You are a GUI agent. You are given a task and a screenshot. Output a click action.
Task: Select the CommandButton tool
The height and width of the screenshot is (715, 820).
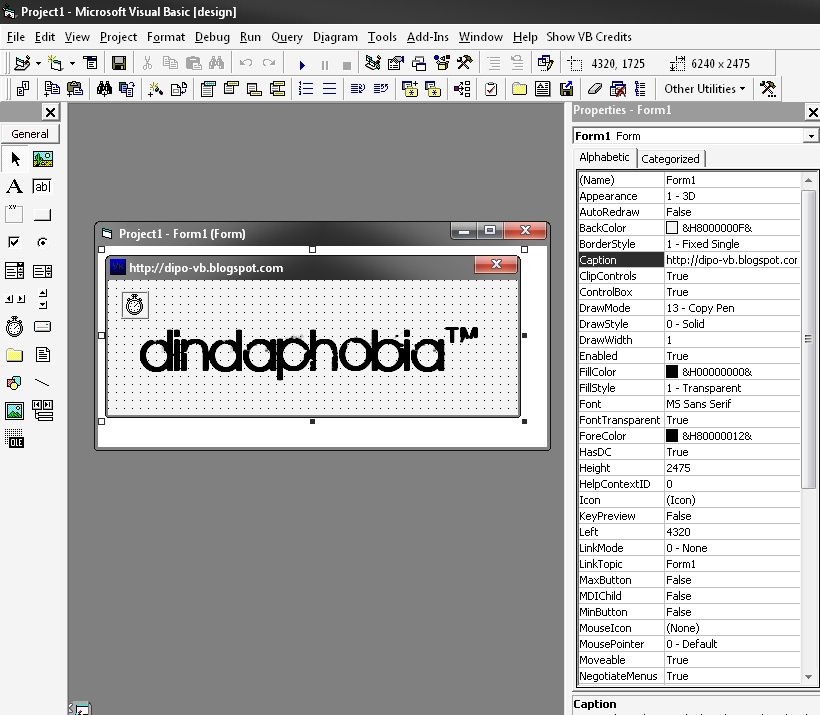41,213
